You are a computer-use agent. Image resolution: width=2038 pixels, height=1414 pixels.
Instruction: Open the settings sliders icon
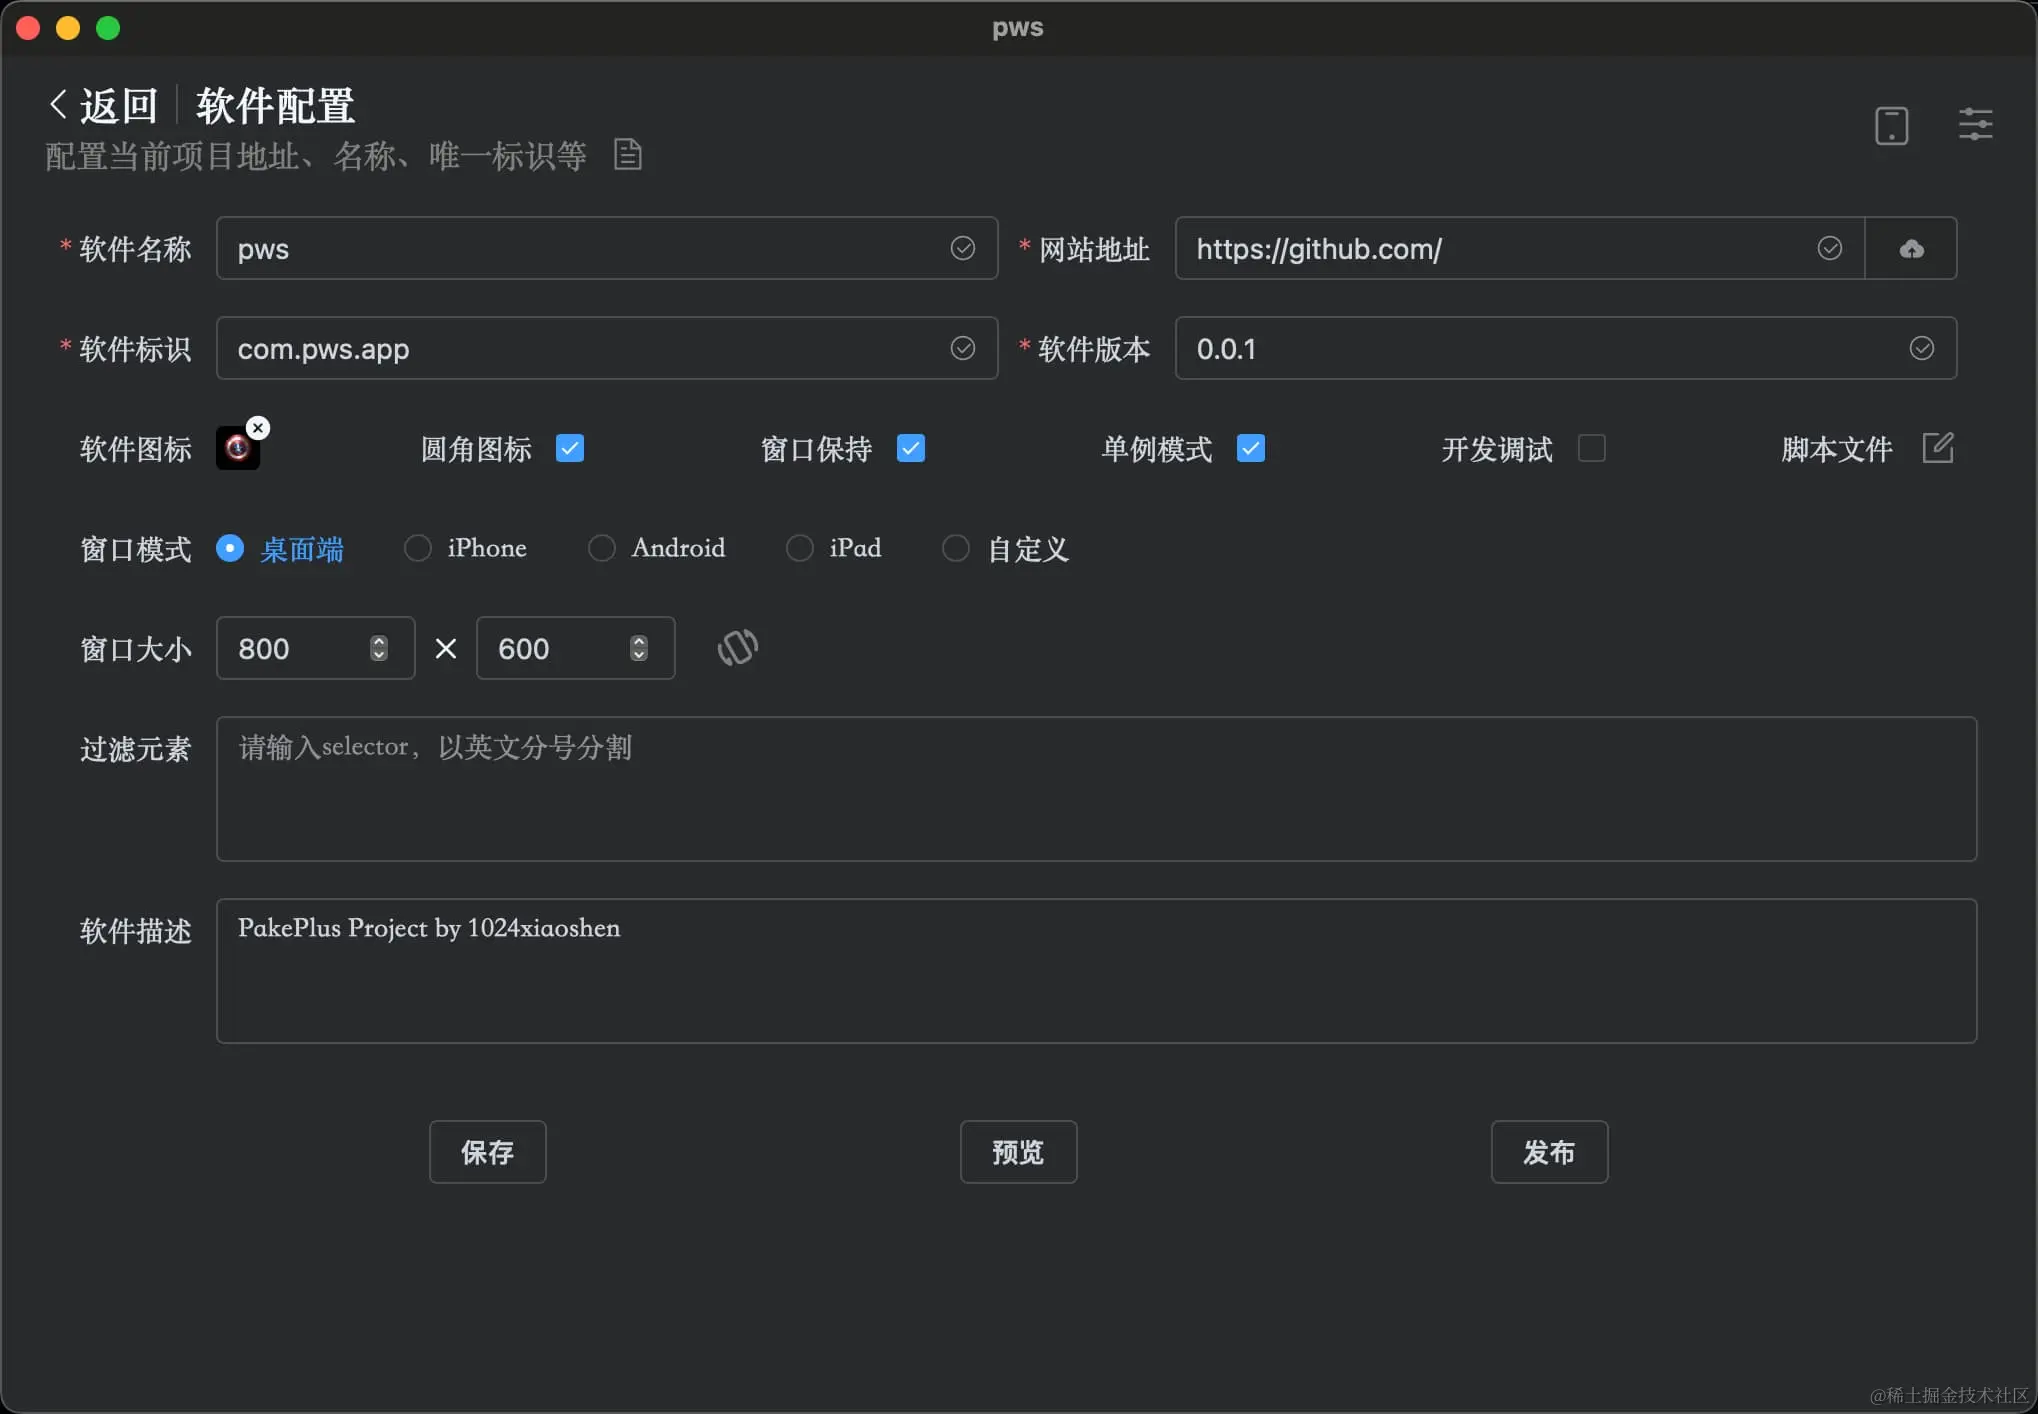(x=1975, y=125)
